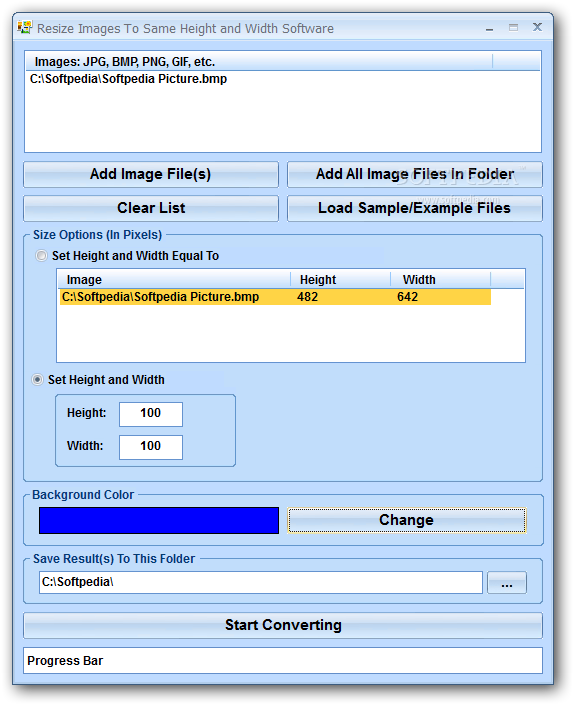Minimize the Resize Images window

(x=489, y=29)
